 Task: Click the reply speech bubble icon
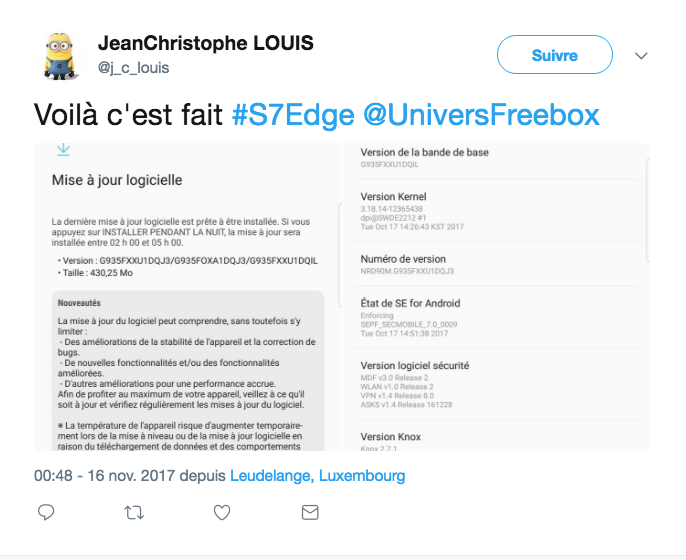[46, 512]
